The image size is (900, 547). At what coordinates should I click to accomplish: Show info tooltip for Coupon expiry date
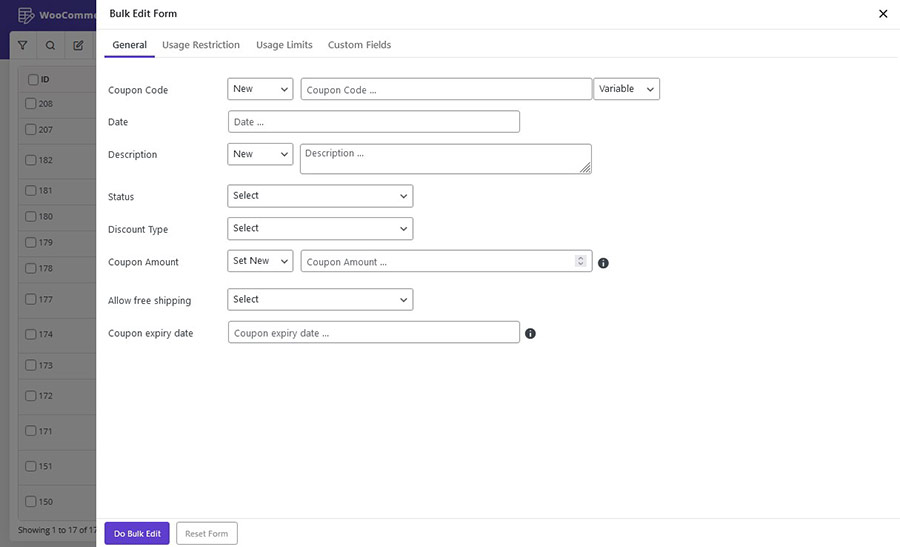[530, 333]
